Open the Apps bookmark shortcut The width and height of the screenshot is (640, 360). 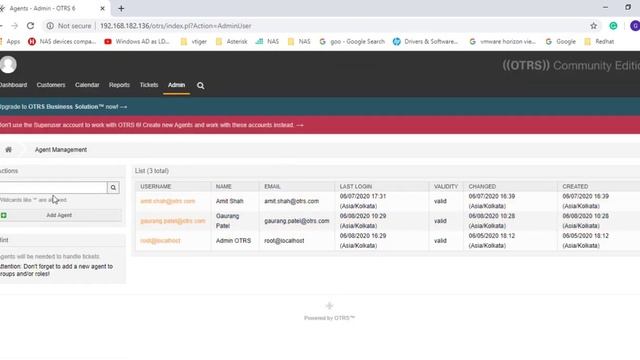[10, 42]
